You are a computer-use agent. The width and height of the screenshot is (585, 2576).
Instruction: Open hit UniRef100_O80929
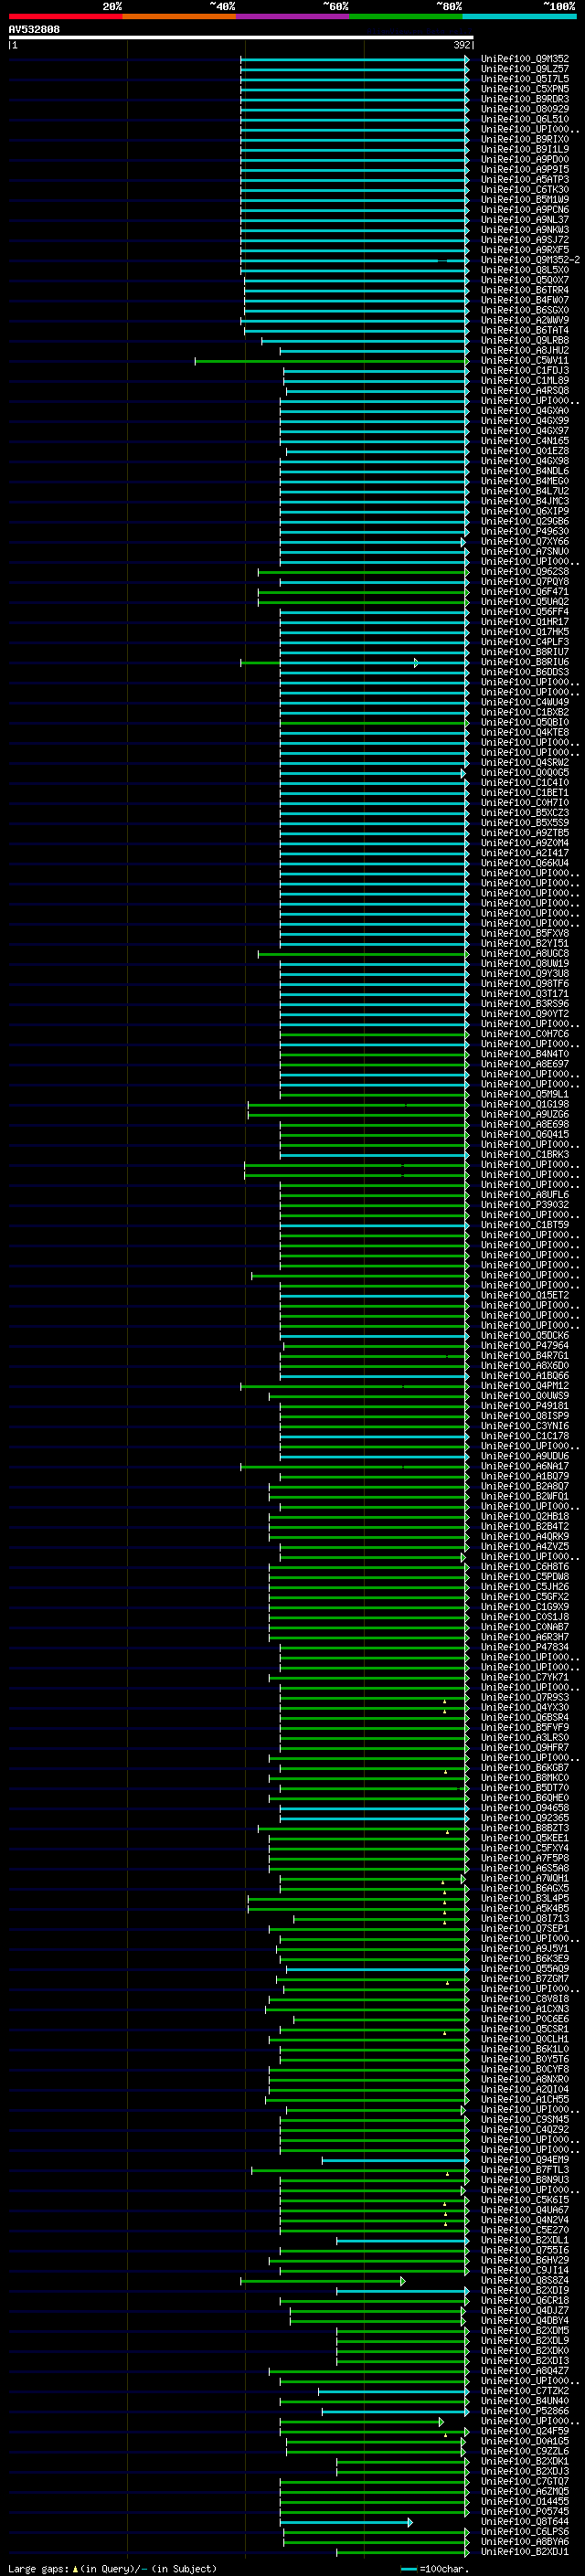pos(525,109)
